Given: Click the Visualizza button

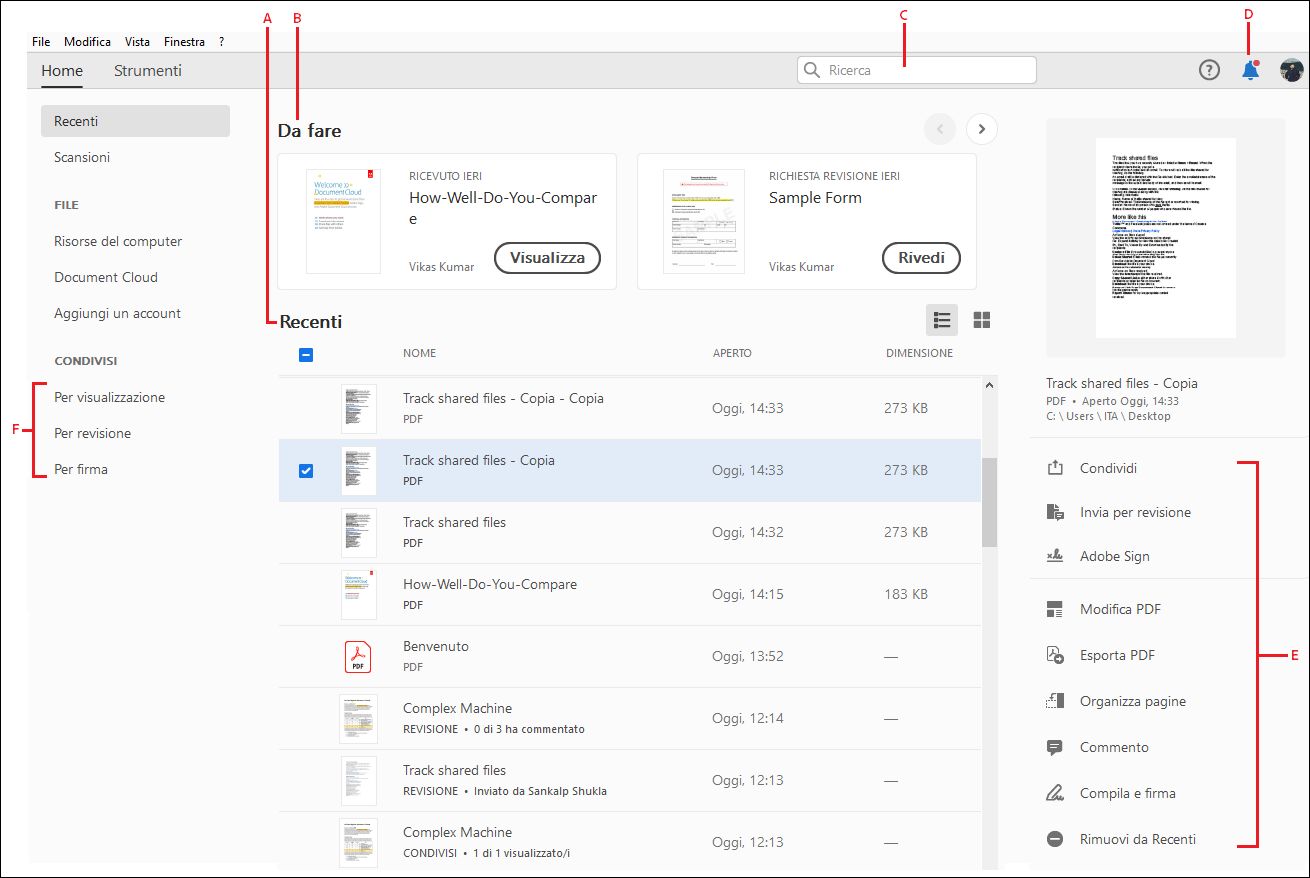Looking at the screenshot, I should pyautogui.click(x=547, y=257).
